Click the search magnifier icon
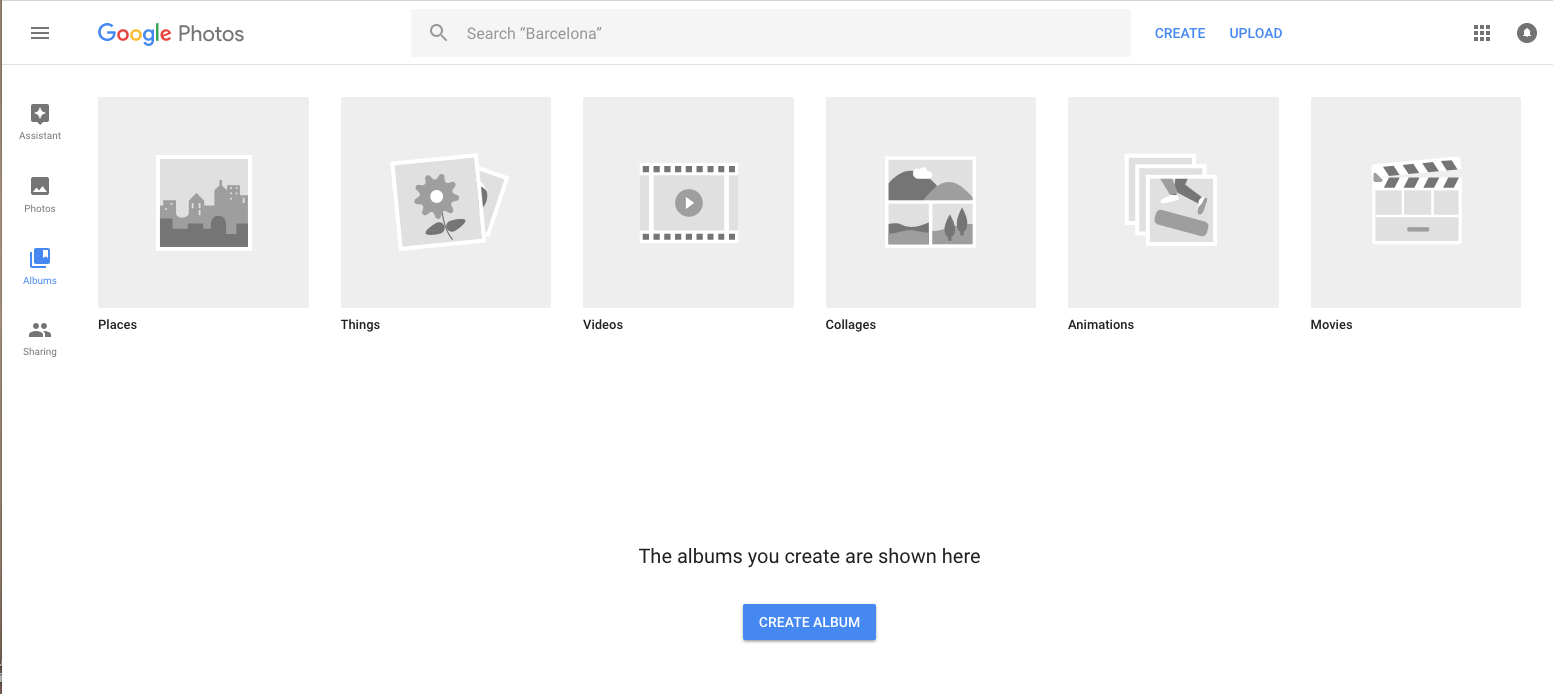Screen dimensions: 1553x694 pyautogui.click(x=438, y=33)
